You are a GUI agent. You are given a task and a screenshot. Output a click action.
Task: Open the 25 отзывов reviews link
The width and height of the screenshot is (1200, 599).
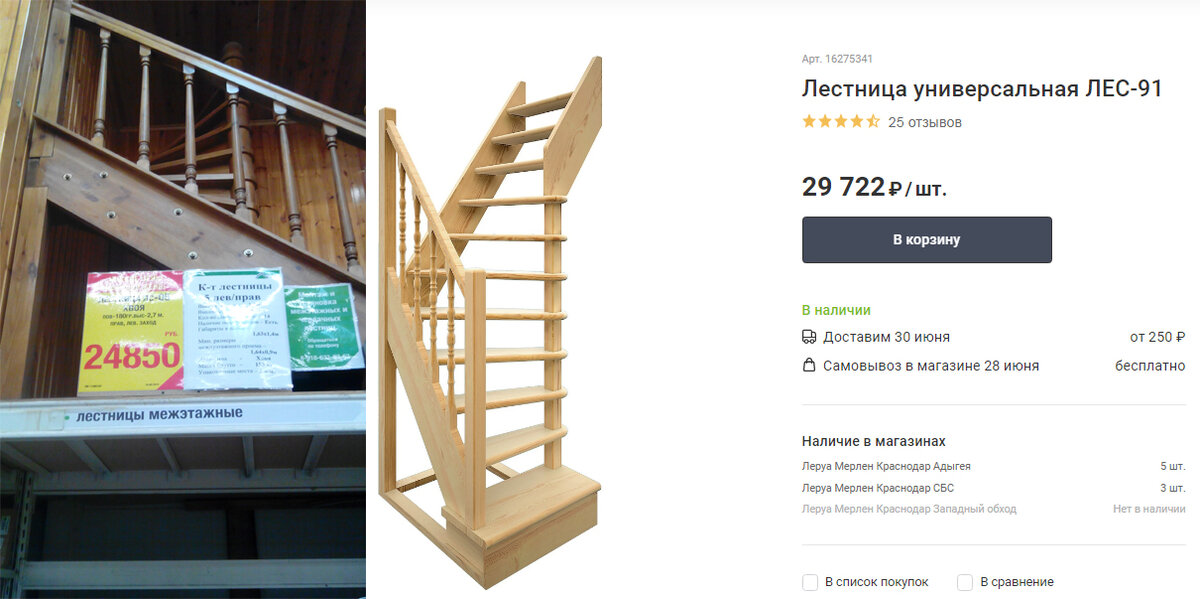pos(925,122)
